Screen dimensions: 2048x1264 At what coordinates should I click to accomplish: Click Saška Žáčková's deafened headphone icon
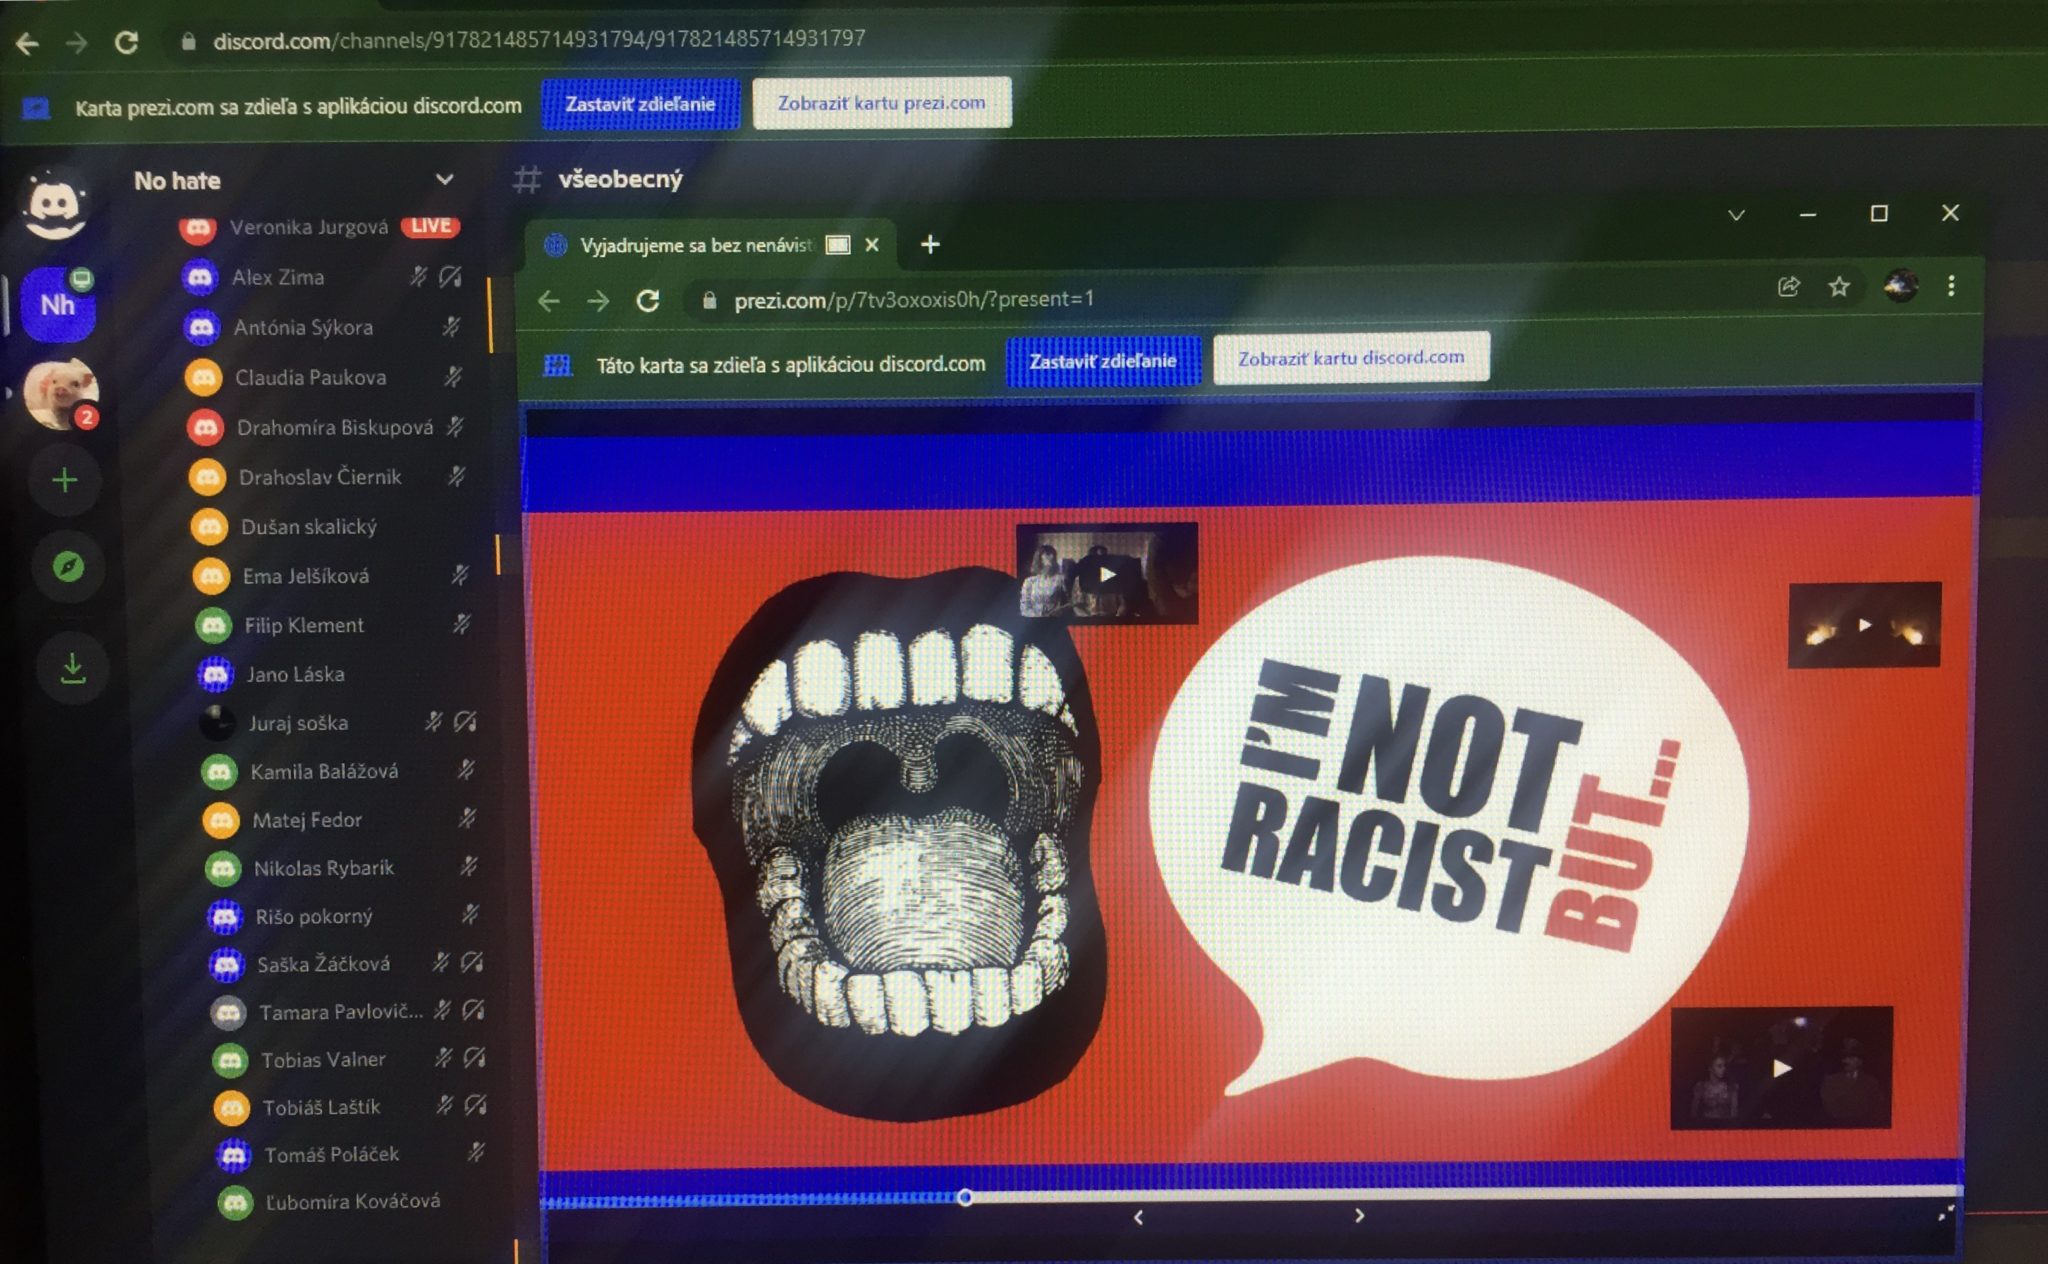click(x=472, y=963)
